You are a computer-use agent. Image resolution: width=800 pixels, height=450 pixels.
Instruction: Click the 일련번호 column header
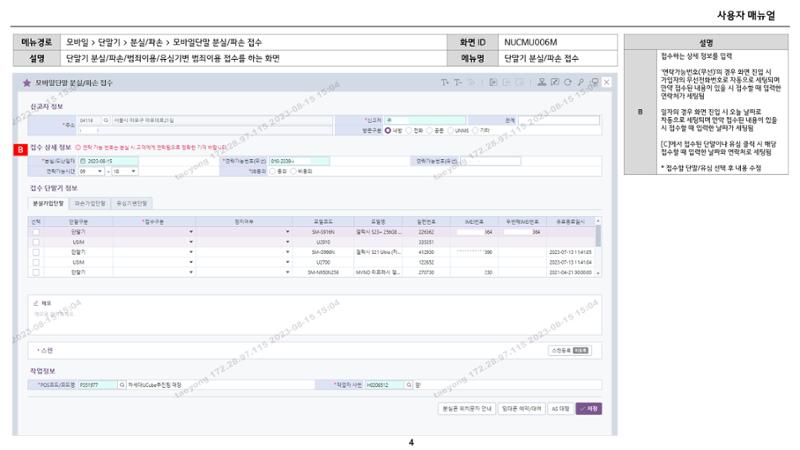coord(426,222)
